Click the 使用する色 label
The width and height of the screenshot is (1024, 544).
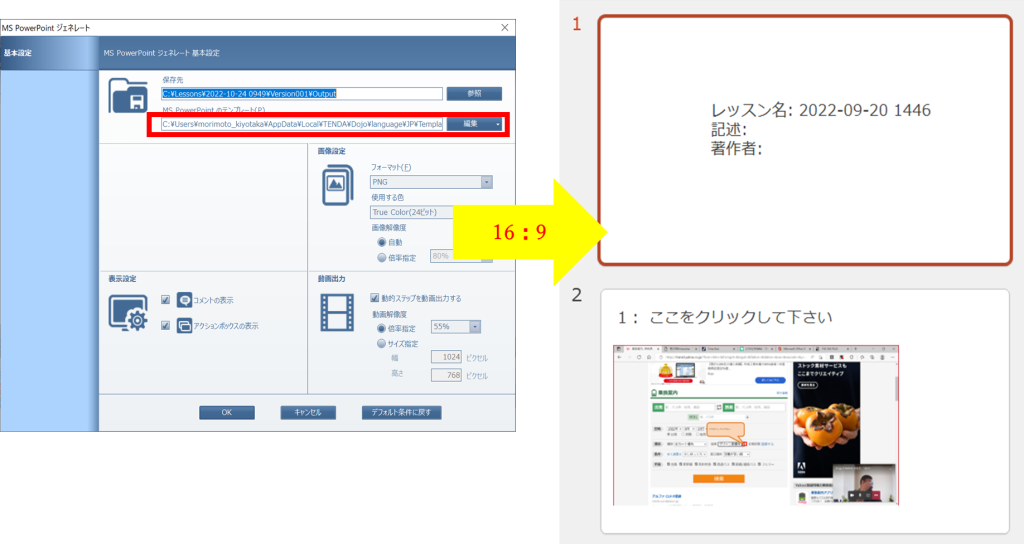click(x=387, y=197)
